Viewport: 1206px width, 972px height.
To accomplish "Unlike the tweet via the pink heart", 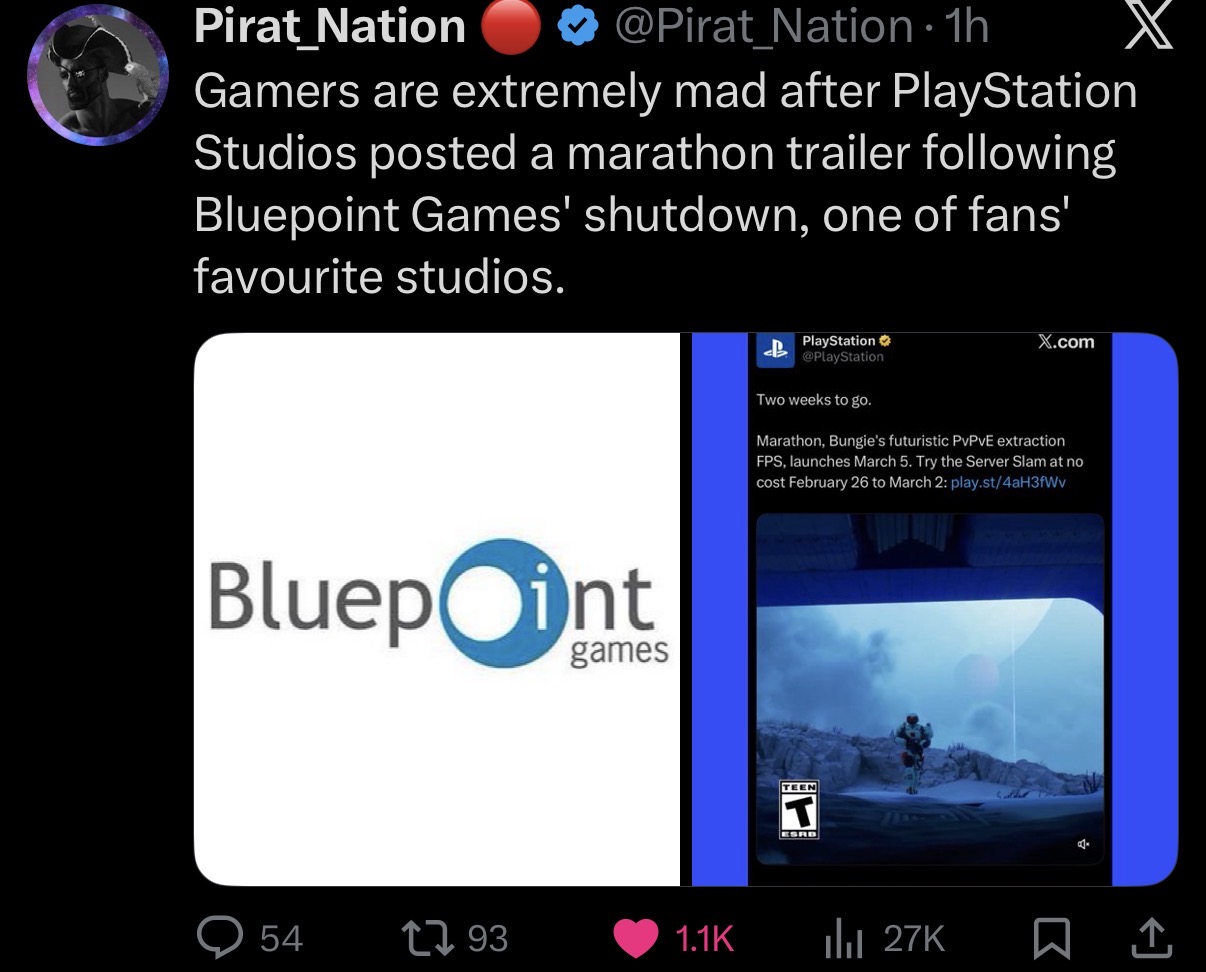I will [x=635, y=937].
